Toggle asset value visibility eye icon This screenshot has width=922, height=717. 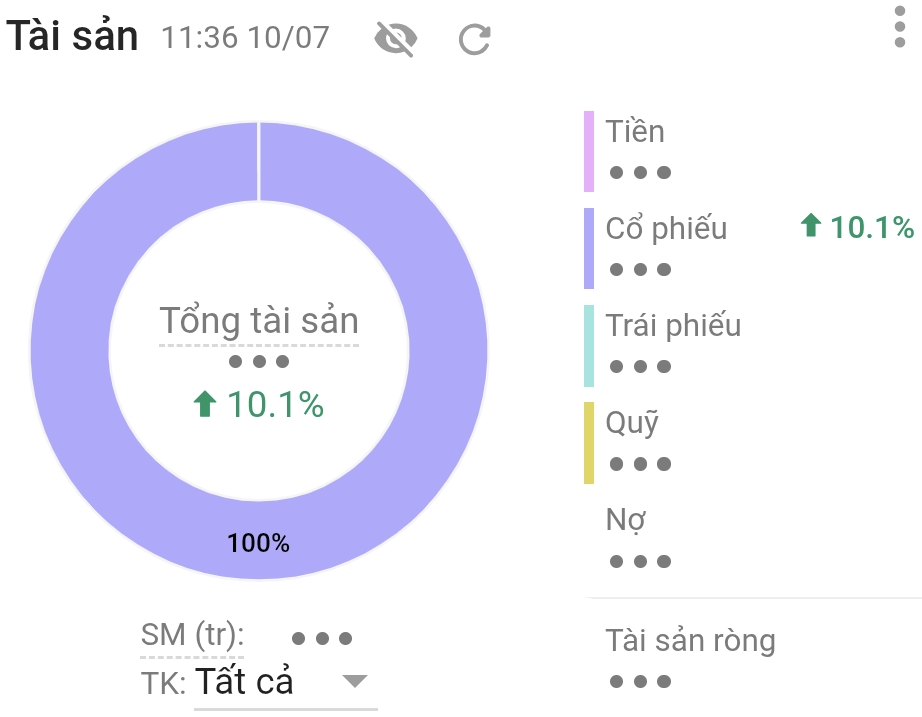point(396,39)
